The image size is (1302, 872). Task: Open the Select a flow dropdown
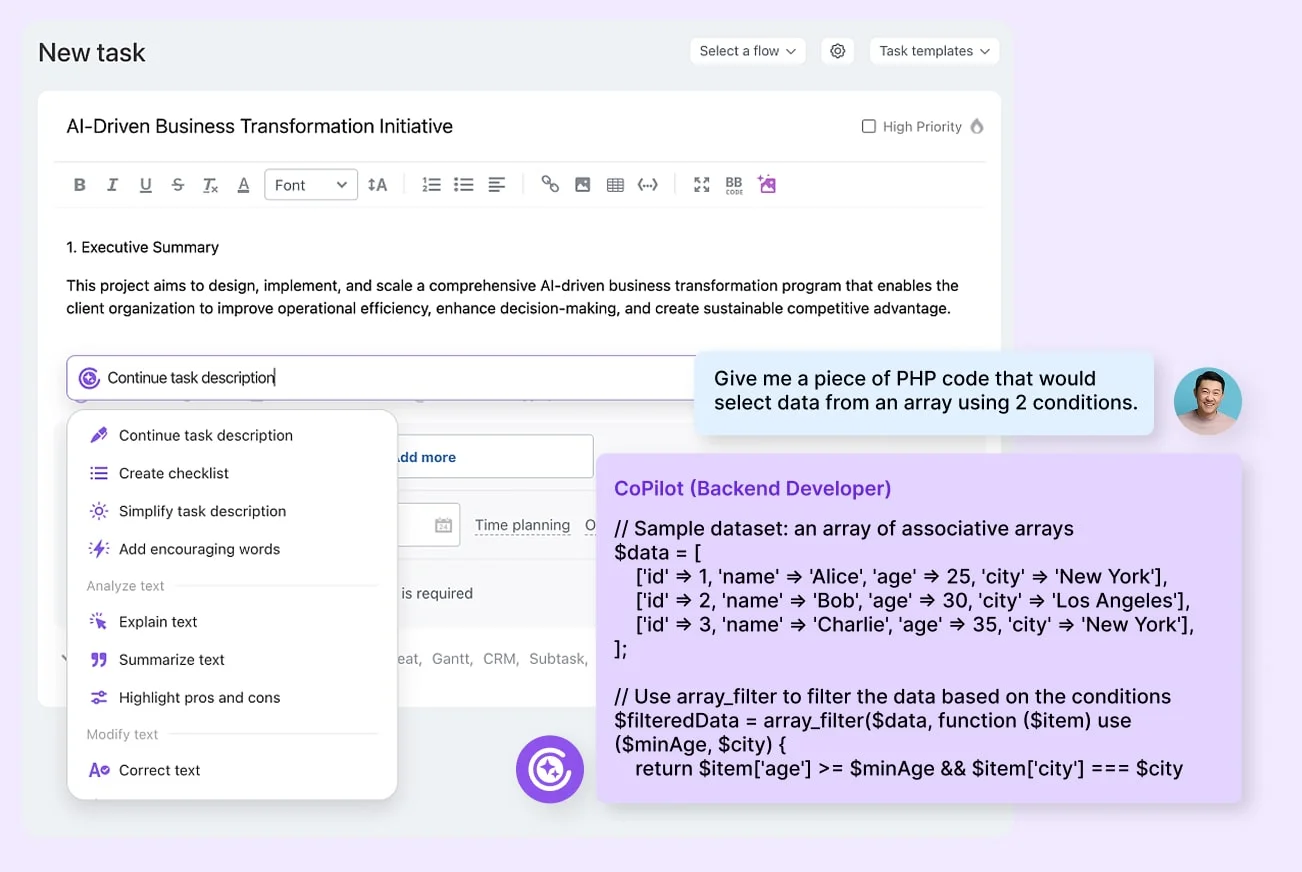click(747, 51)
